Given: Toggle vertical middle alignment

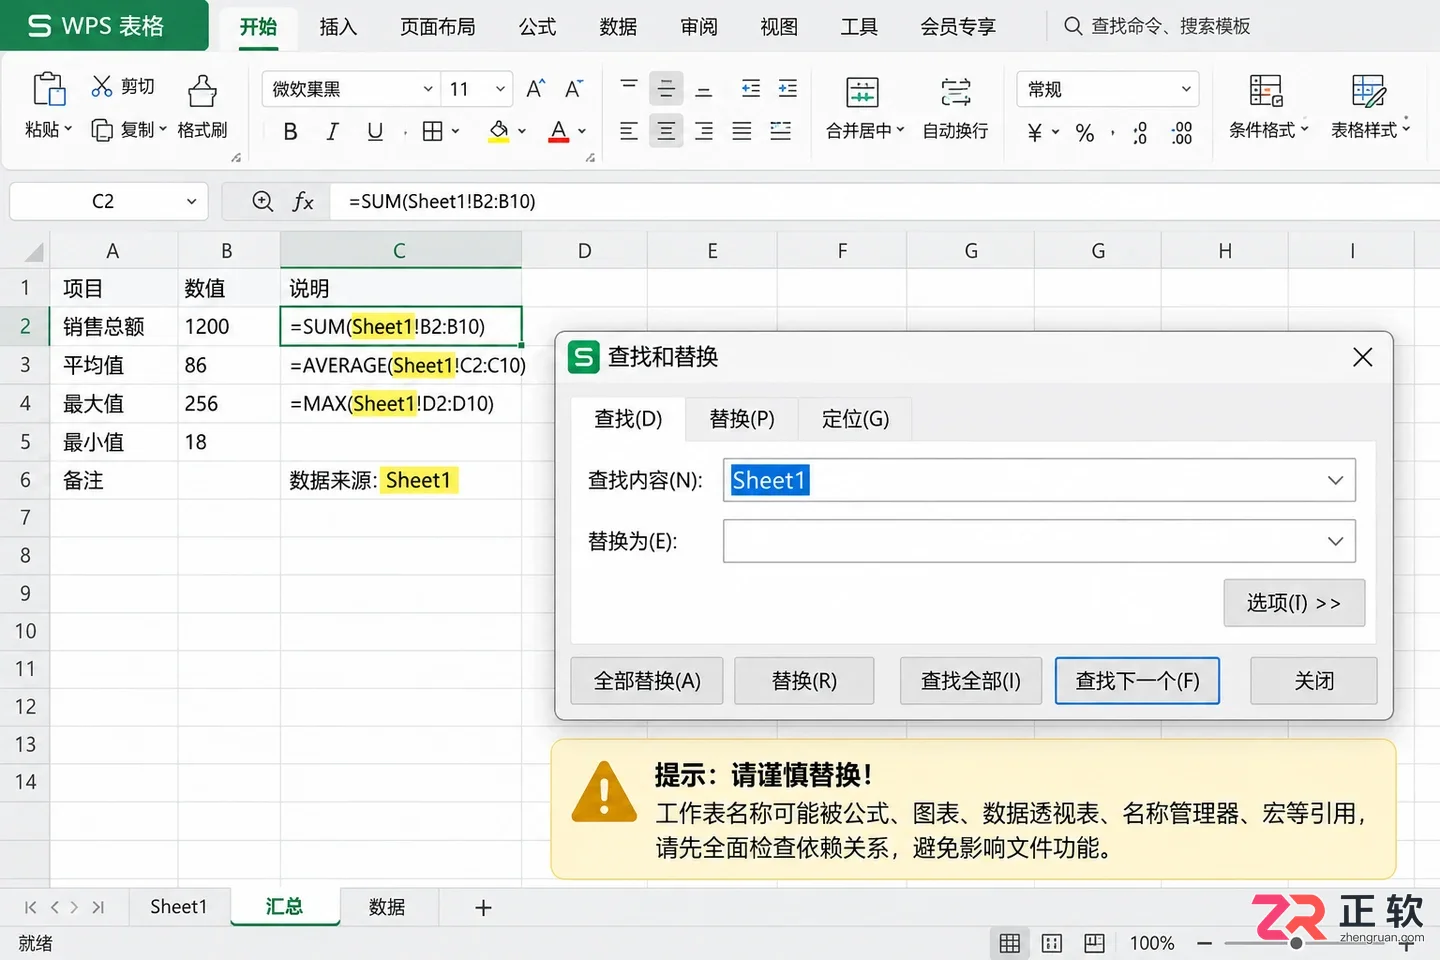Looking at the screenshot, I should 666,89.
